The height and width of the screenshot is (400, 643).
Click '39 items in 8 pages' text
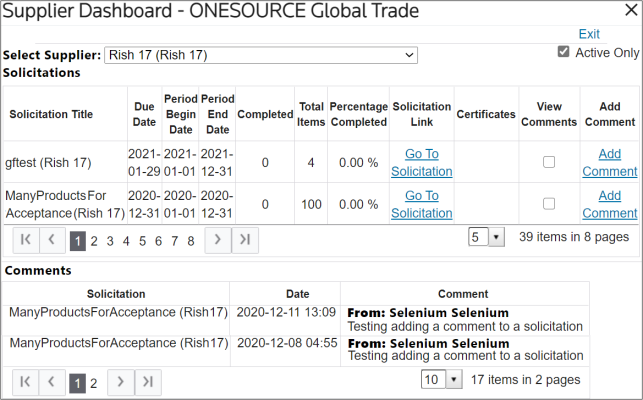[x=574, y=237]
